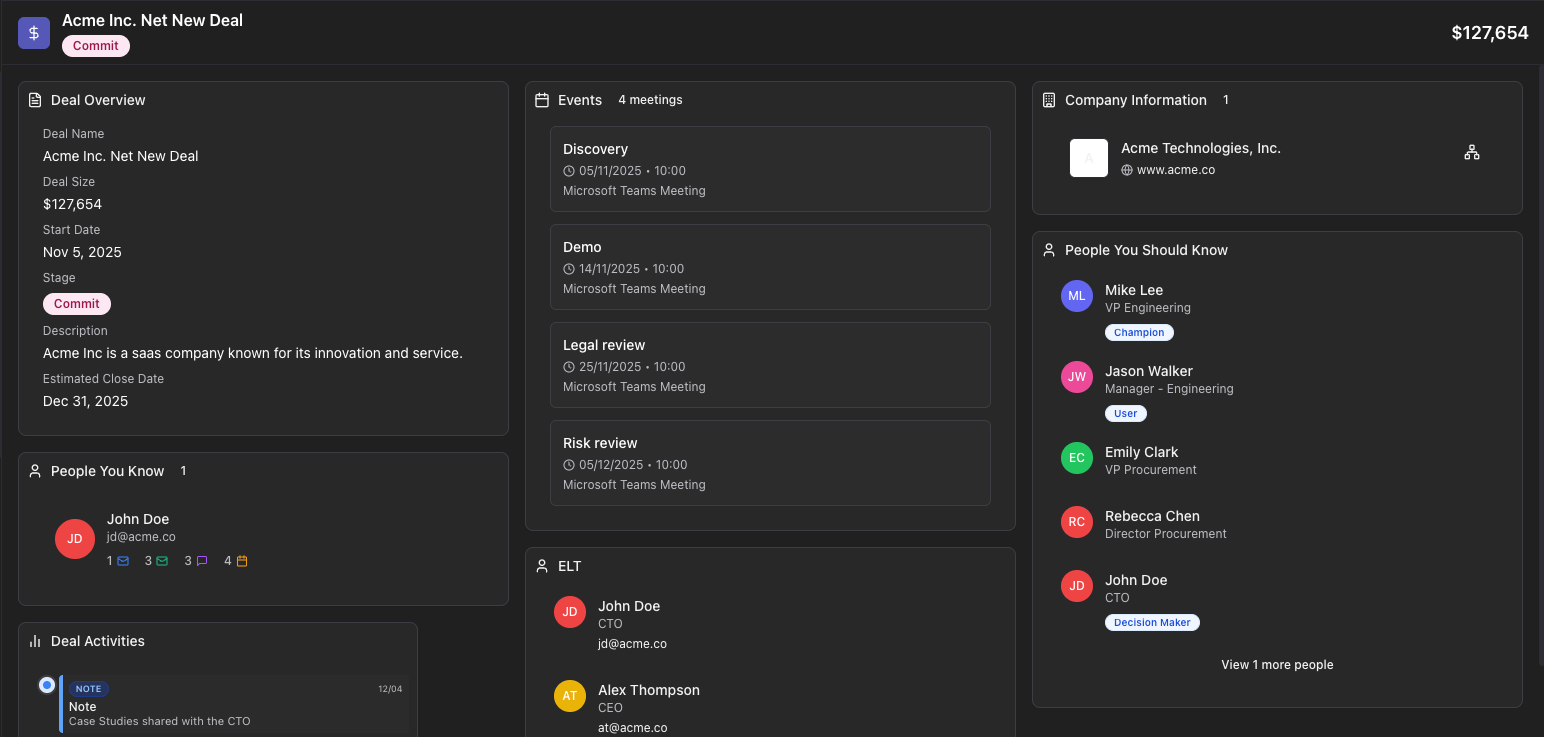Expand View 1 more people
1544x737 pixels.
1277,664
